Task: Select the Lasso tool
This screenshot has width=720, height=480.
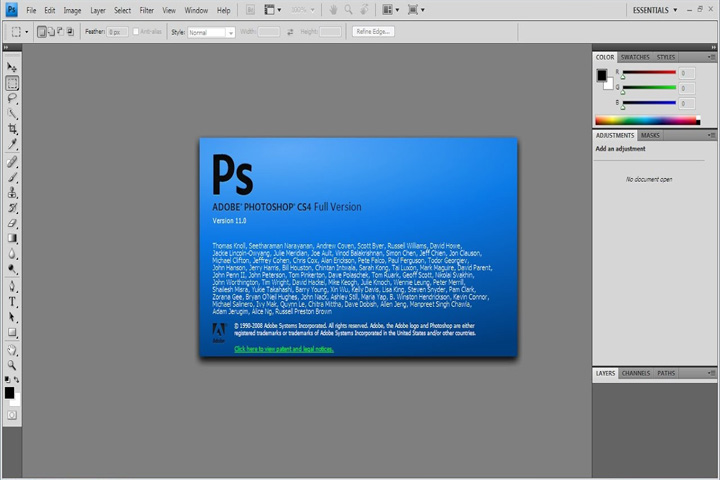Action: (x=12, y=98)
